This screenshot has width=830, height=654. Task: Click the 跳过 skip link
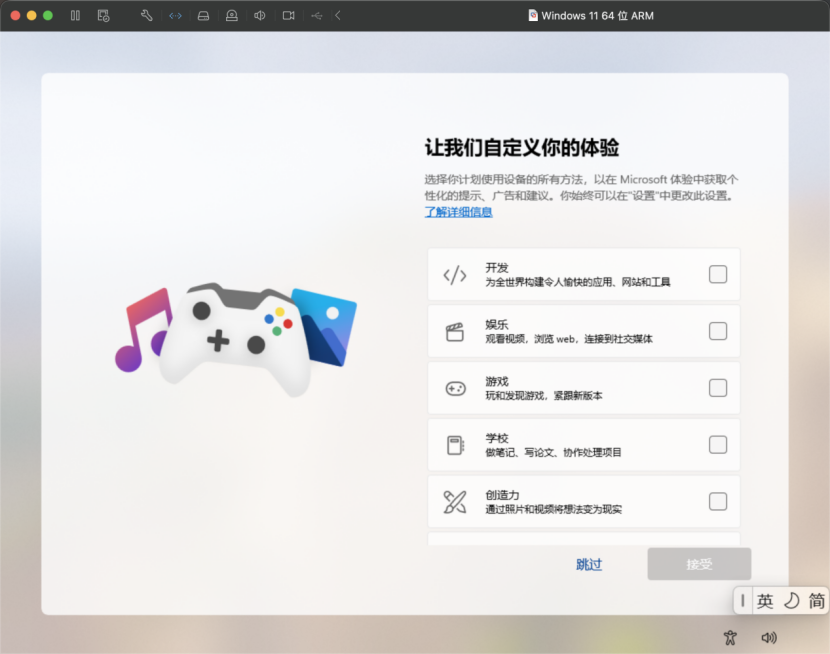tap(589, 565)
